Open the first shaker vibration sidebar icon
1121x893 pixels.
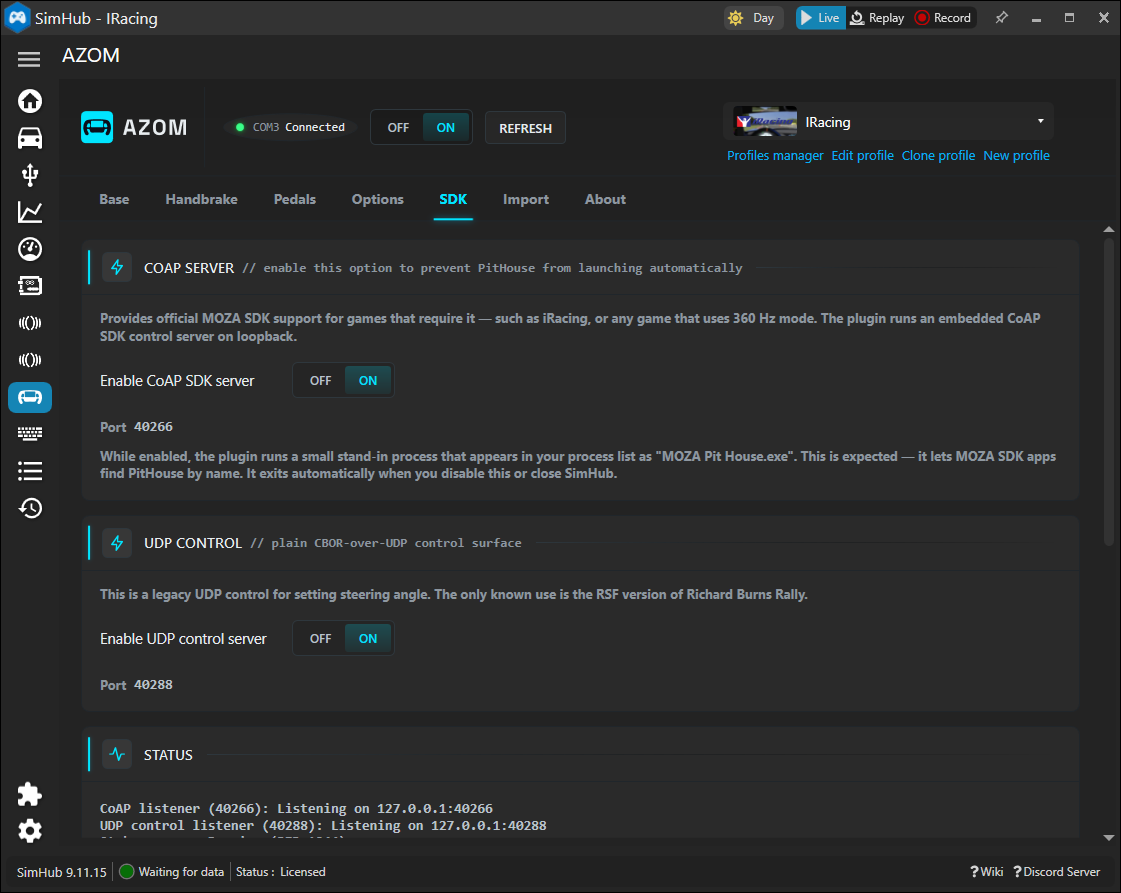[x=30, y=323]
